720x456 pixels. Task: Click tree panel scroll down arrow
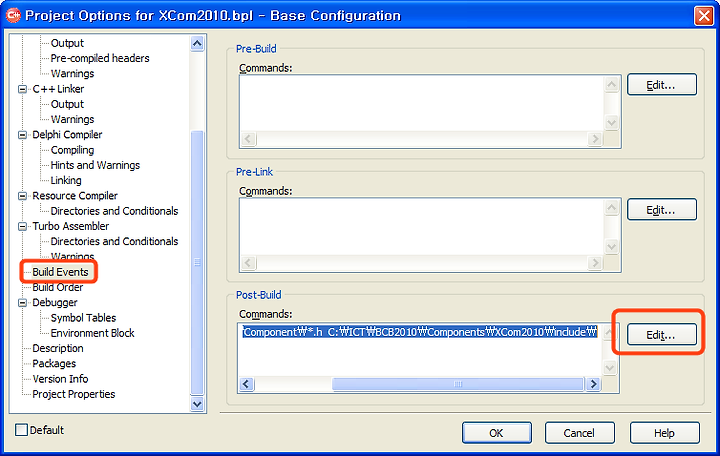pos(197,404)
